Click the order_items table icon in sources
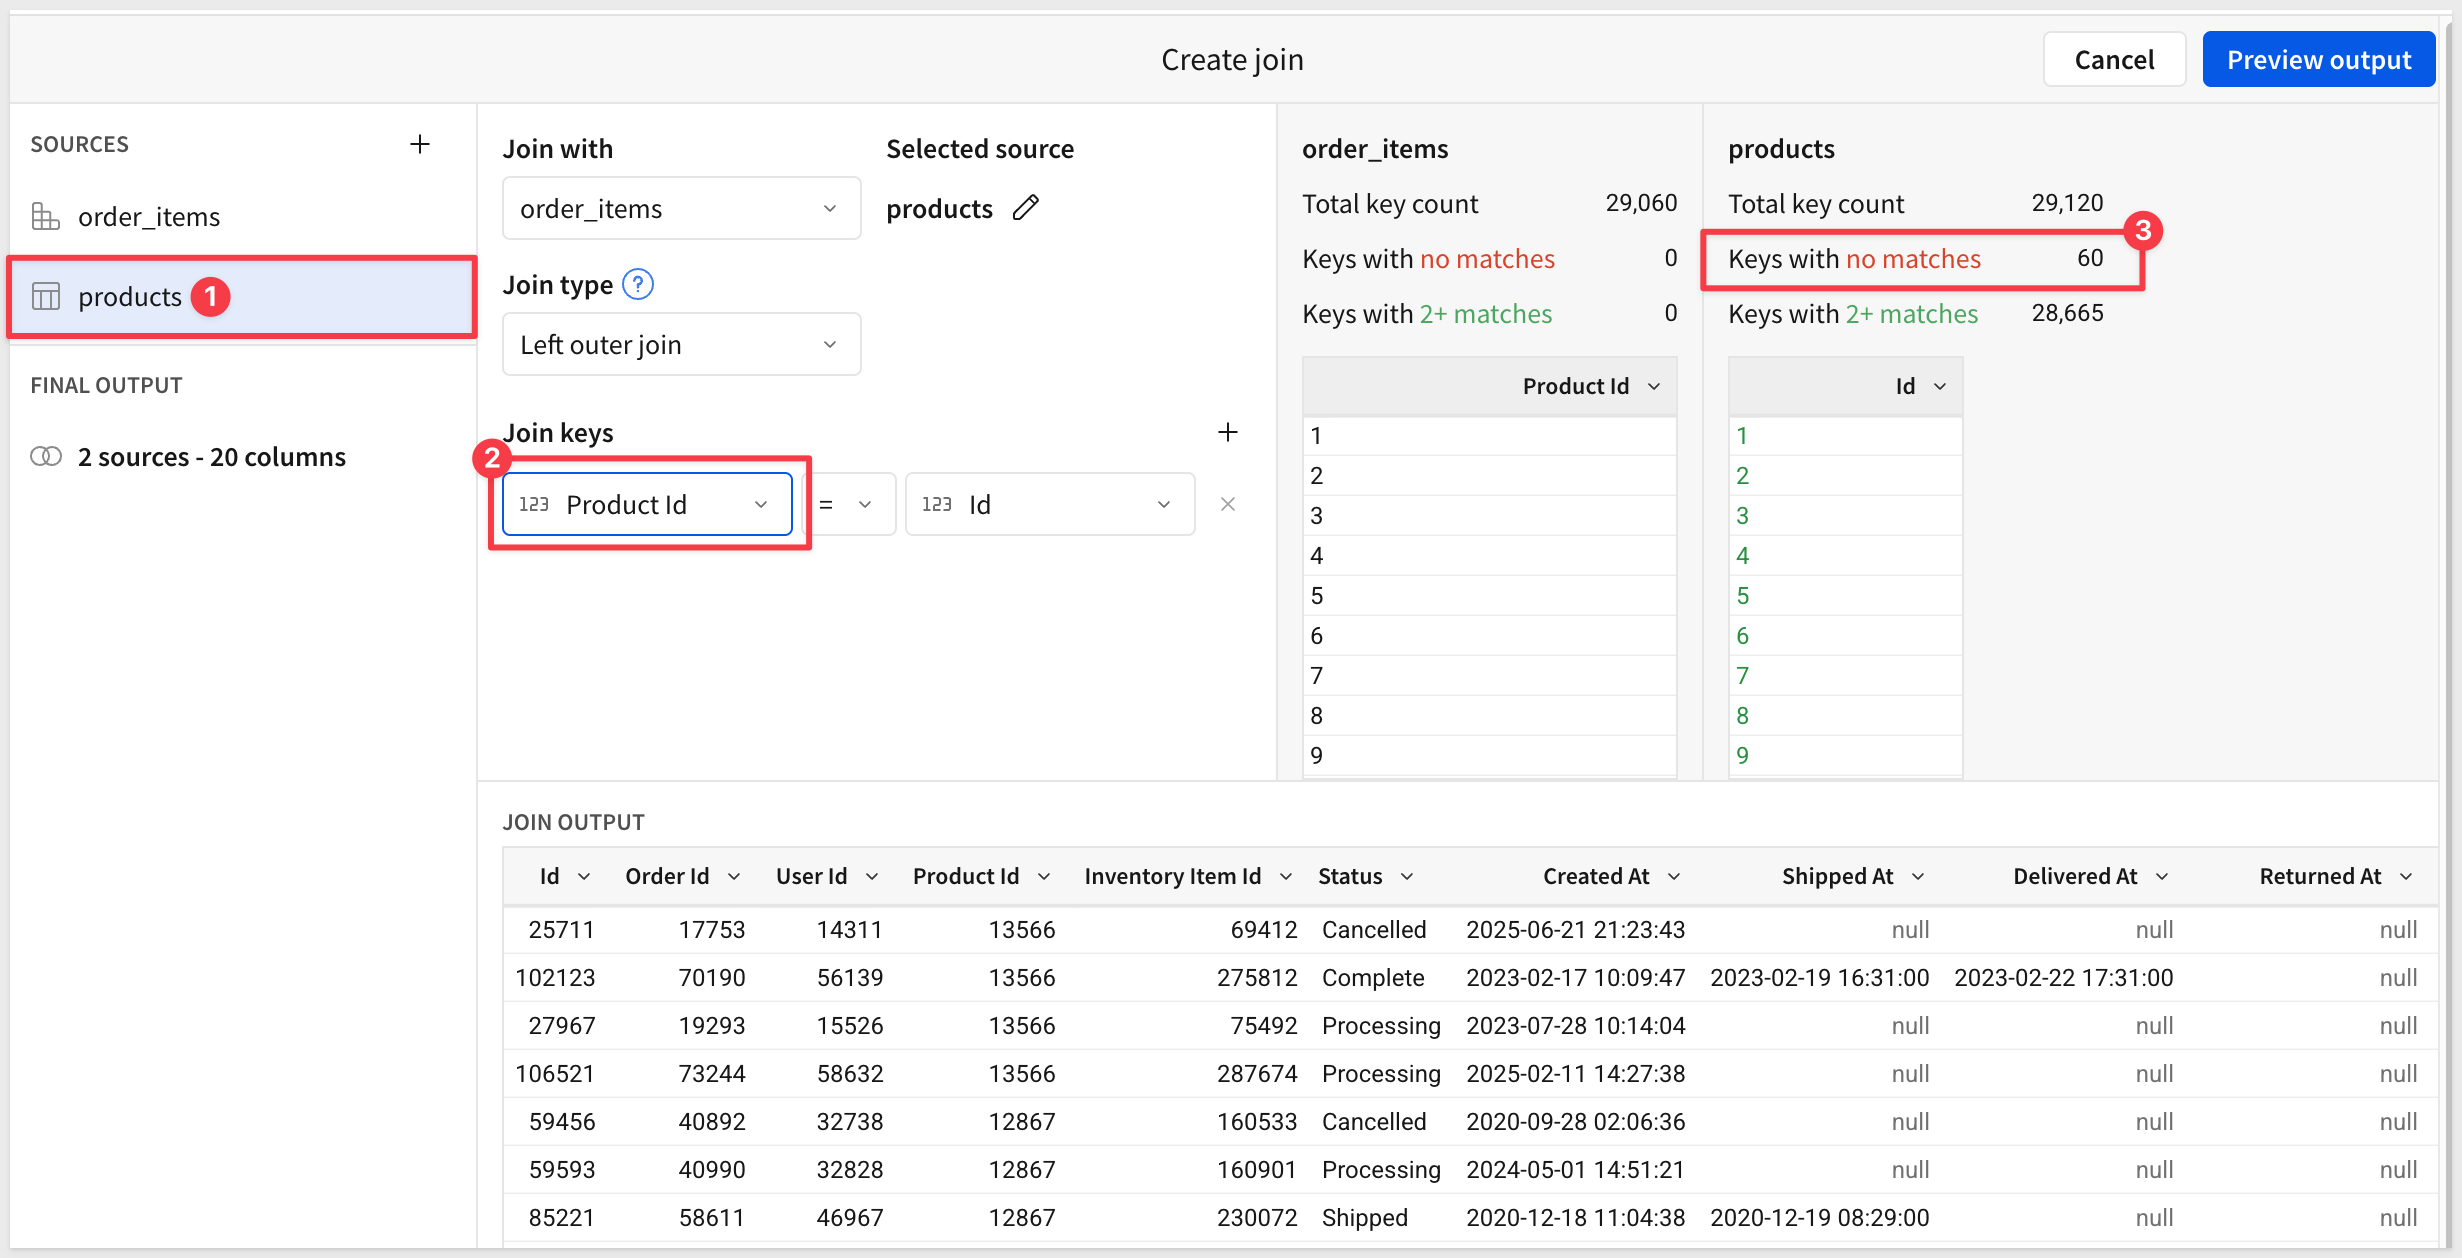This screenshot has height=1258, width=2462. coord(46,216)
